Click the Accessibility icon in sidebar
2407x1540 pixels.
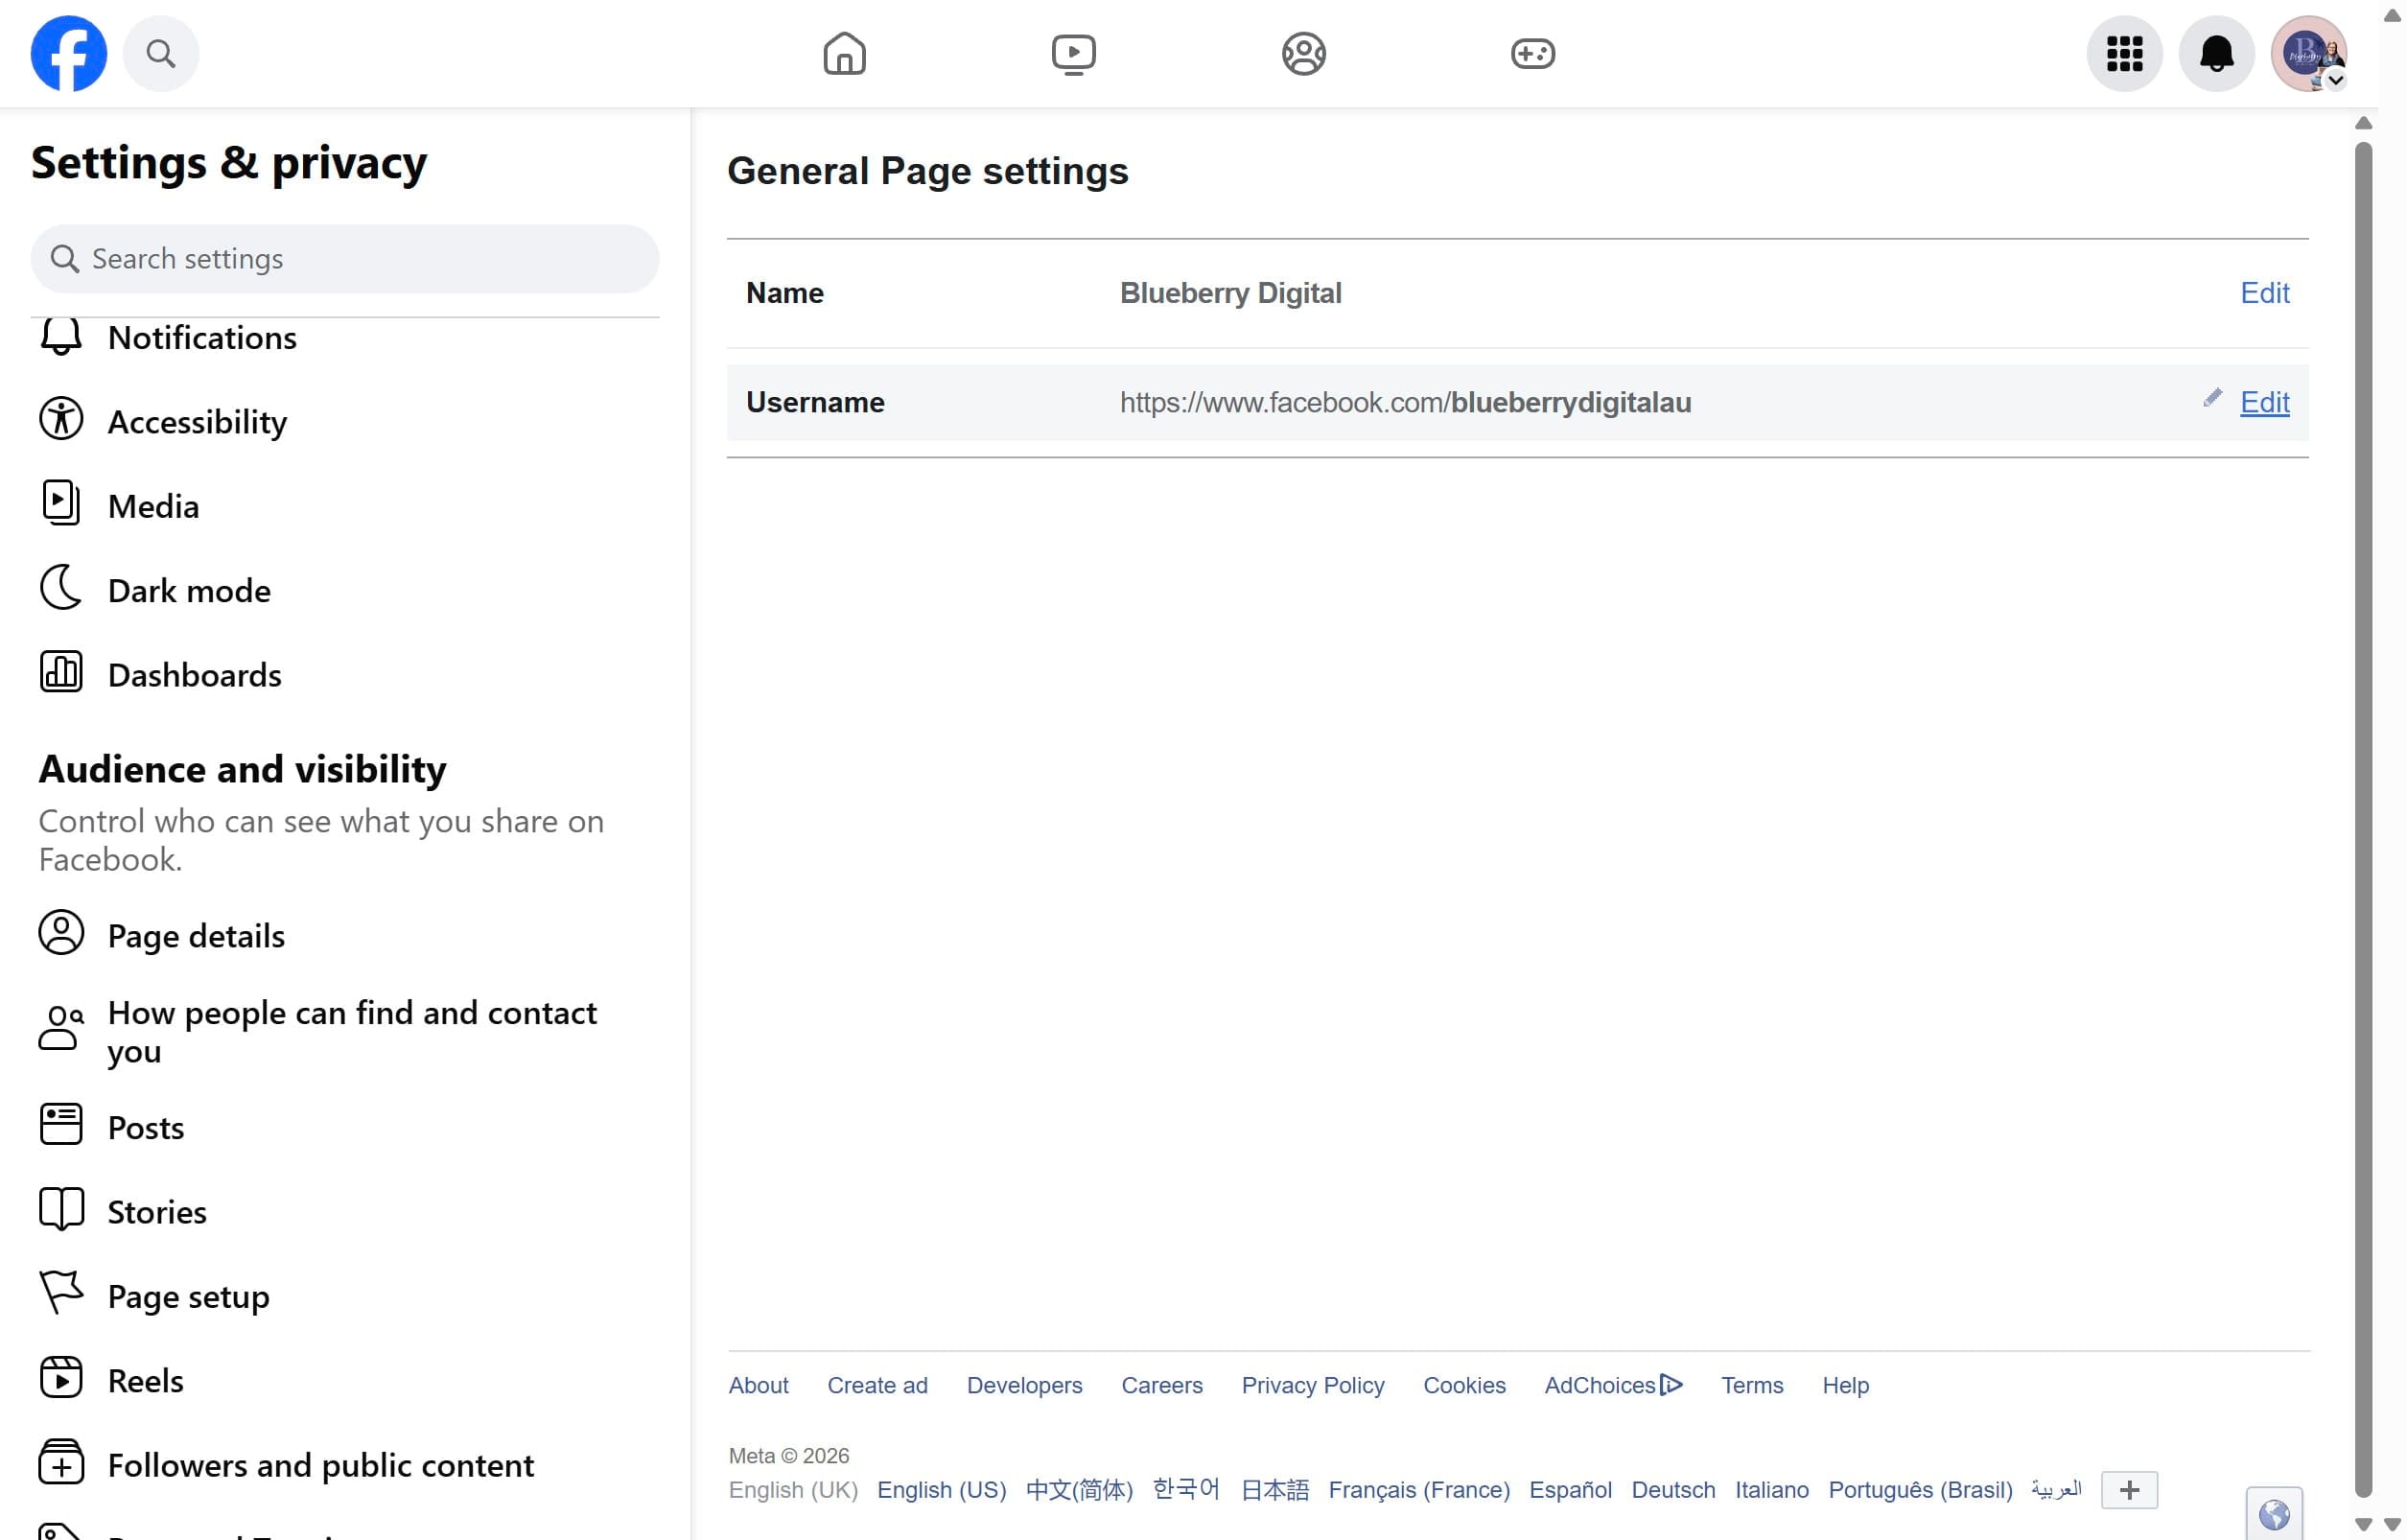point(61,420)
